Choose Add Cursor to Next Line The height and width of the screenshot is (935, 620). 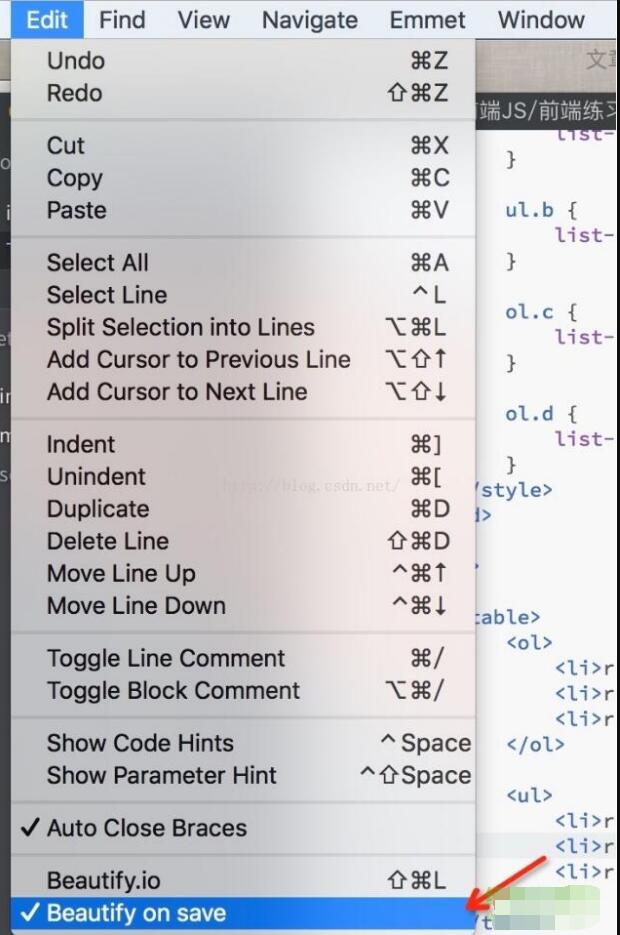pyautogui.click(x=177, y=391)
